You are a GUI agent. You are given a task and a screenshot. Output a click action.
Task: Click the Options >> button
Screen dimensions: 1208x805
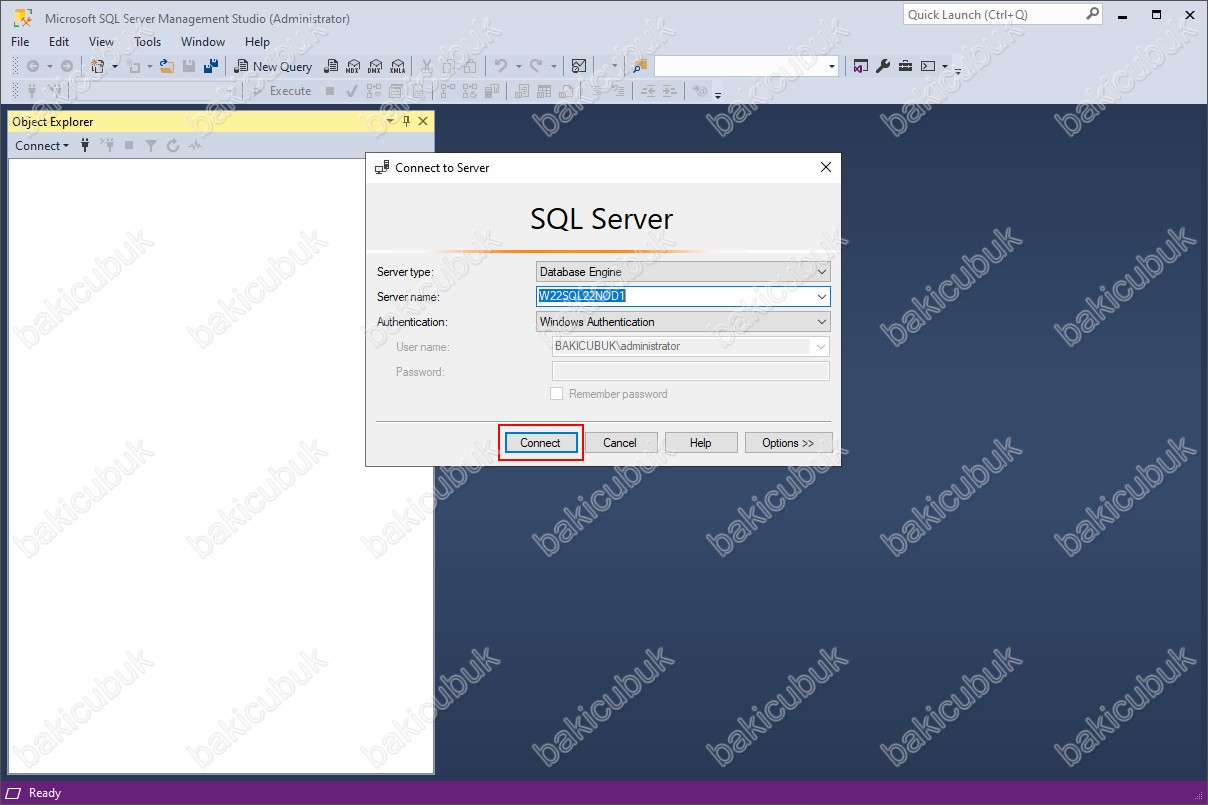pyautogui.click(x=788, y=443)
